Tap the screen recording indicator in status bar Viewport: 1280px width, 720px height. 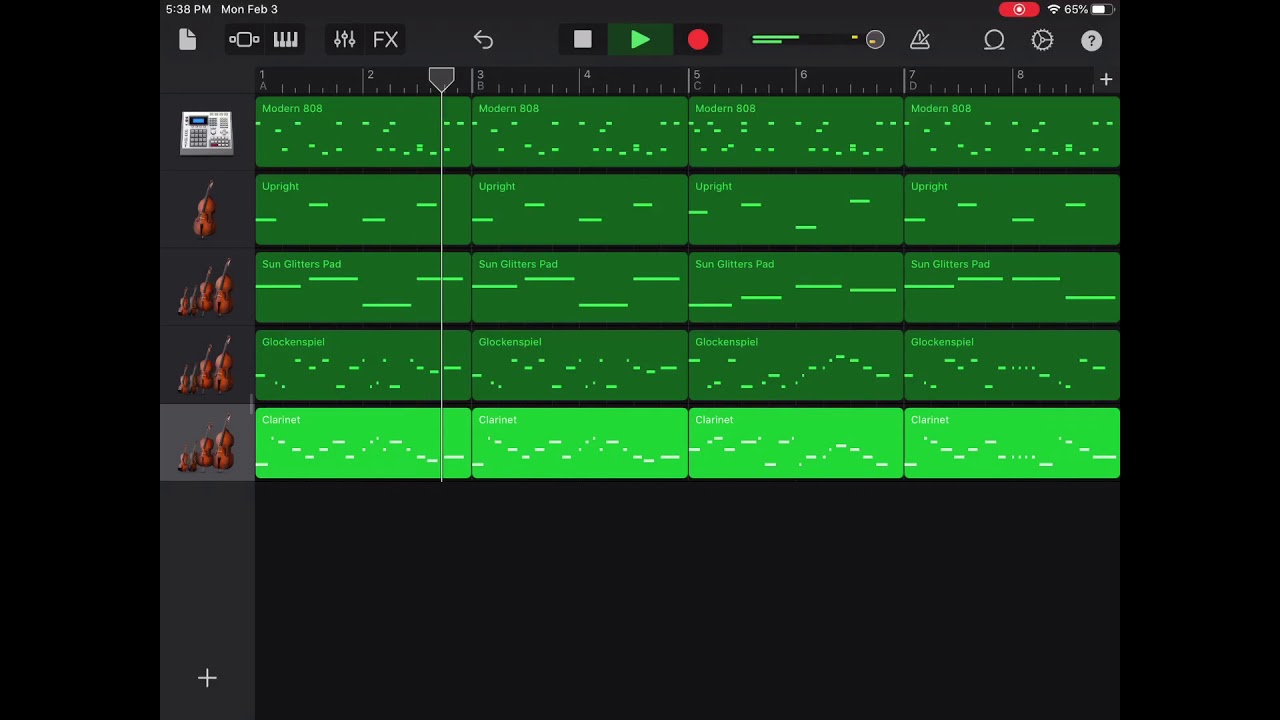1019,9
